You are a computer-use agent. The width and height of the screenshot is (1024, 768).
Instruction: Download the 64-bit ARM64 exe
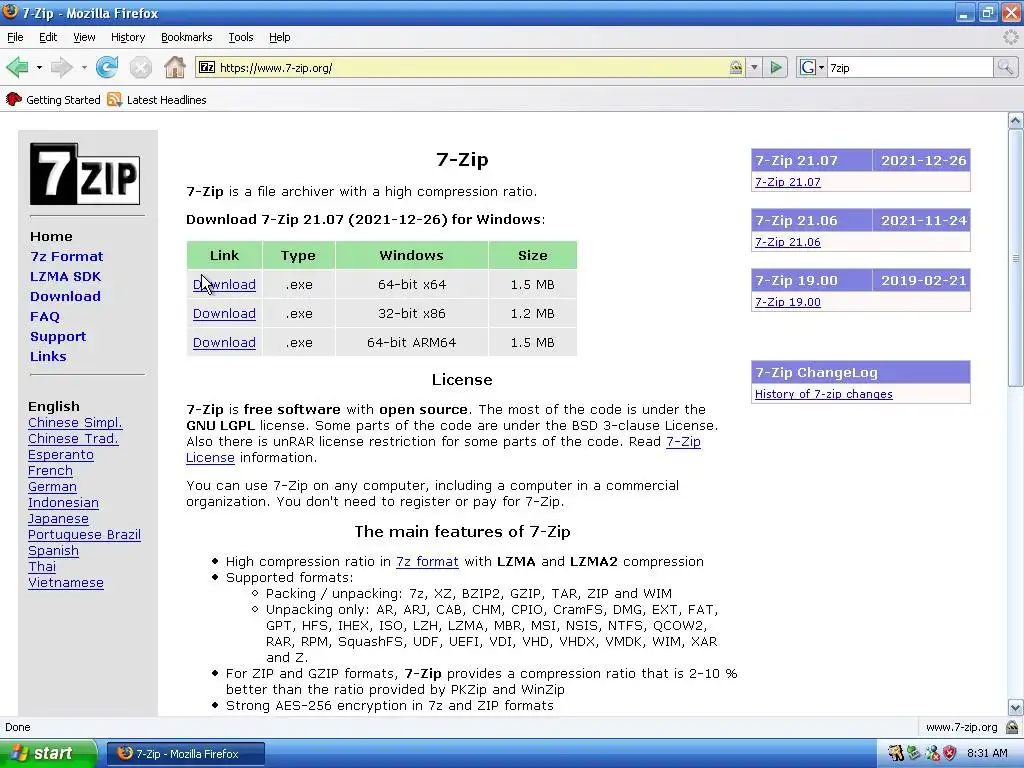pyautogui.click(x=224, y=342)
